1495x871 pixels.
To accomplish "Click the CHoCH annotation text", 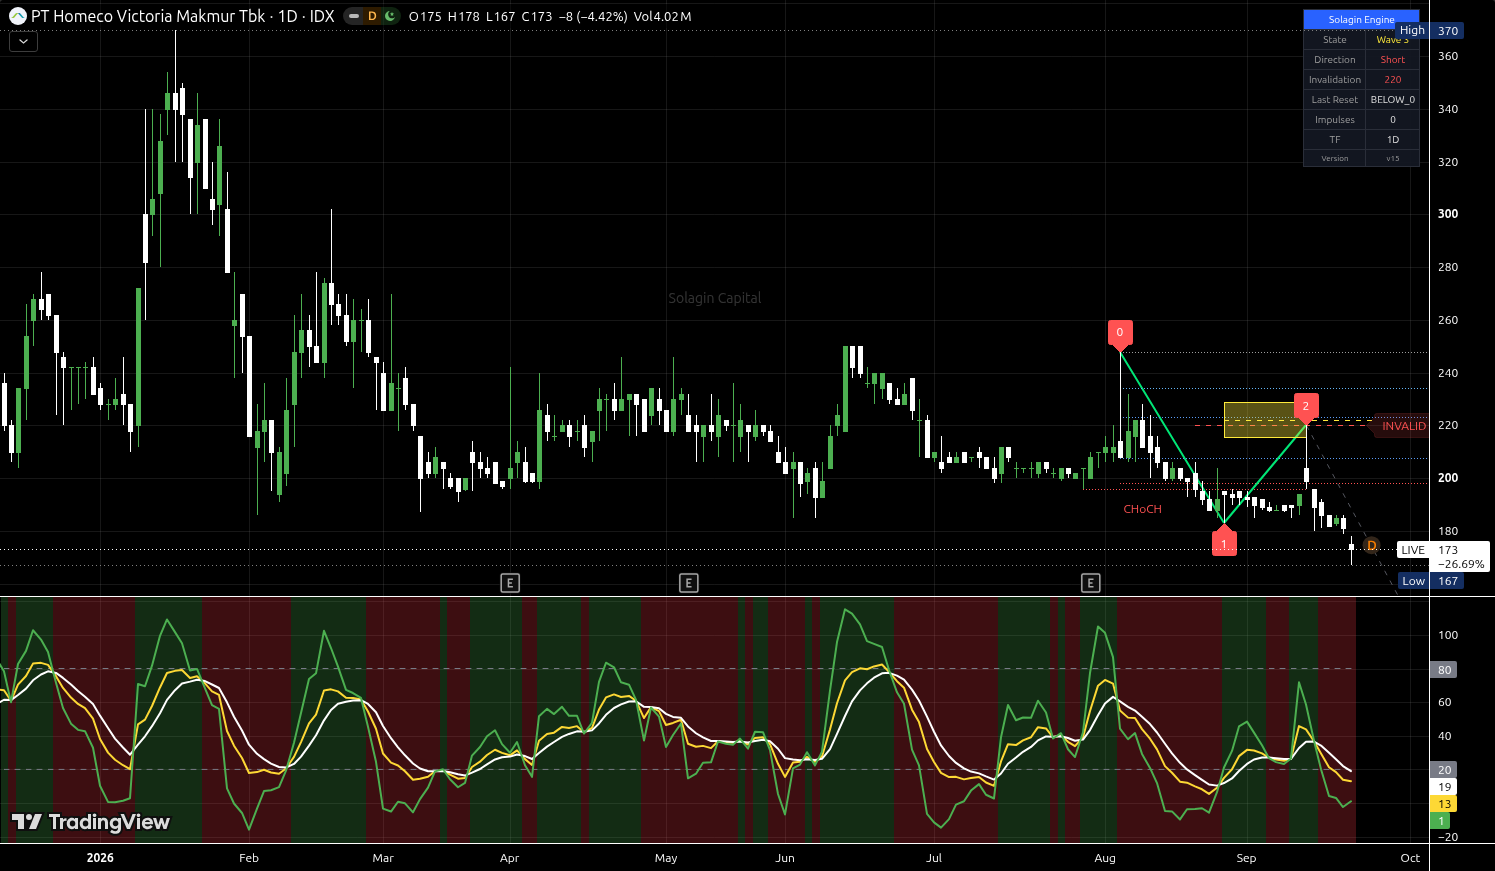I will pyautogui.click(x=1142, y=509).
